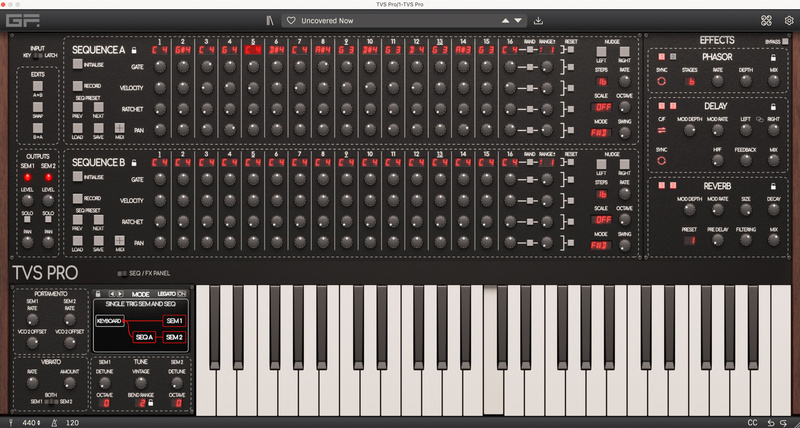Open Sequence A MIDI grid button
800x428 pixels.
click(120, 128)
